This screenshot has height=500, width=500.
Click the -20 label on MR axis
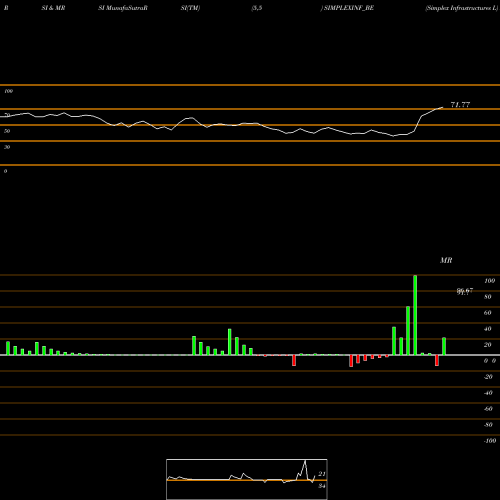[488, 377]
